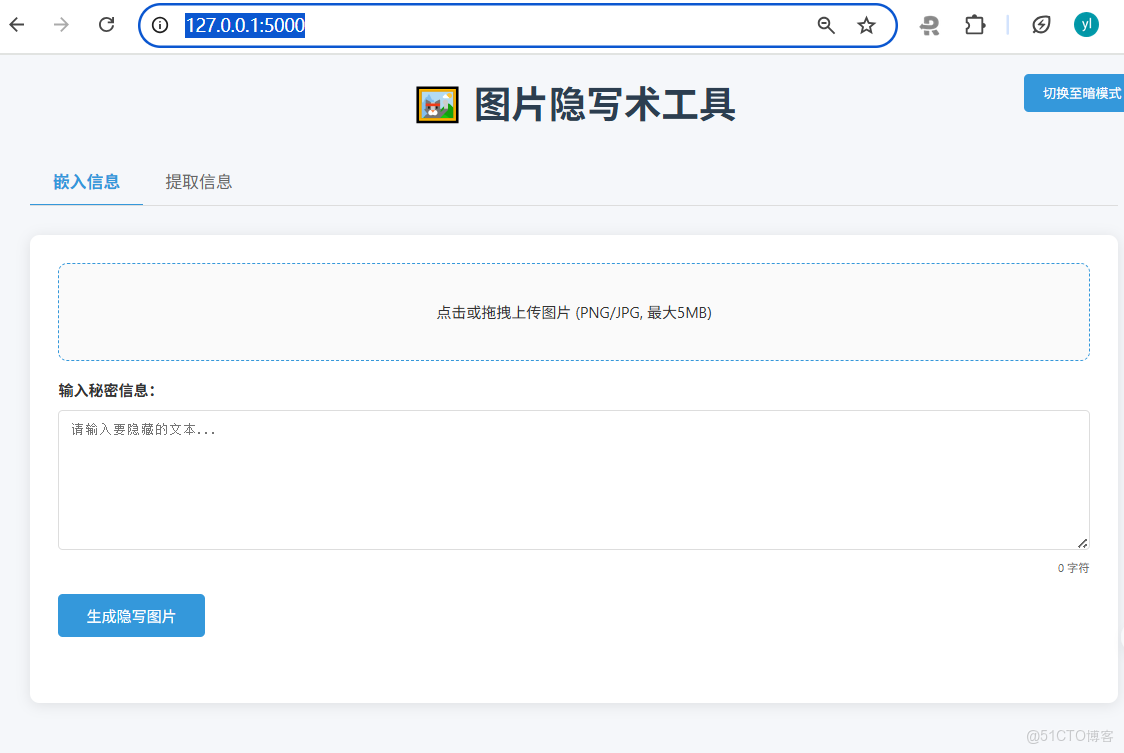Click the textarea resize handle corner

click(1082, 544)
